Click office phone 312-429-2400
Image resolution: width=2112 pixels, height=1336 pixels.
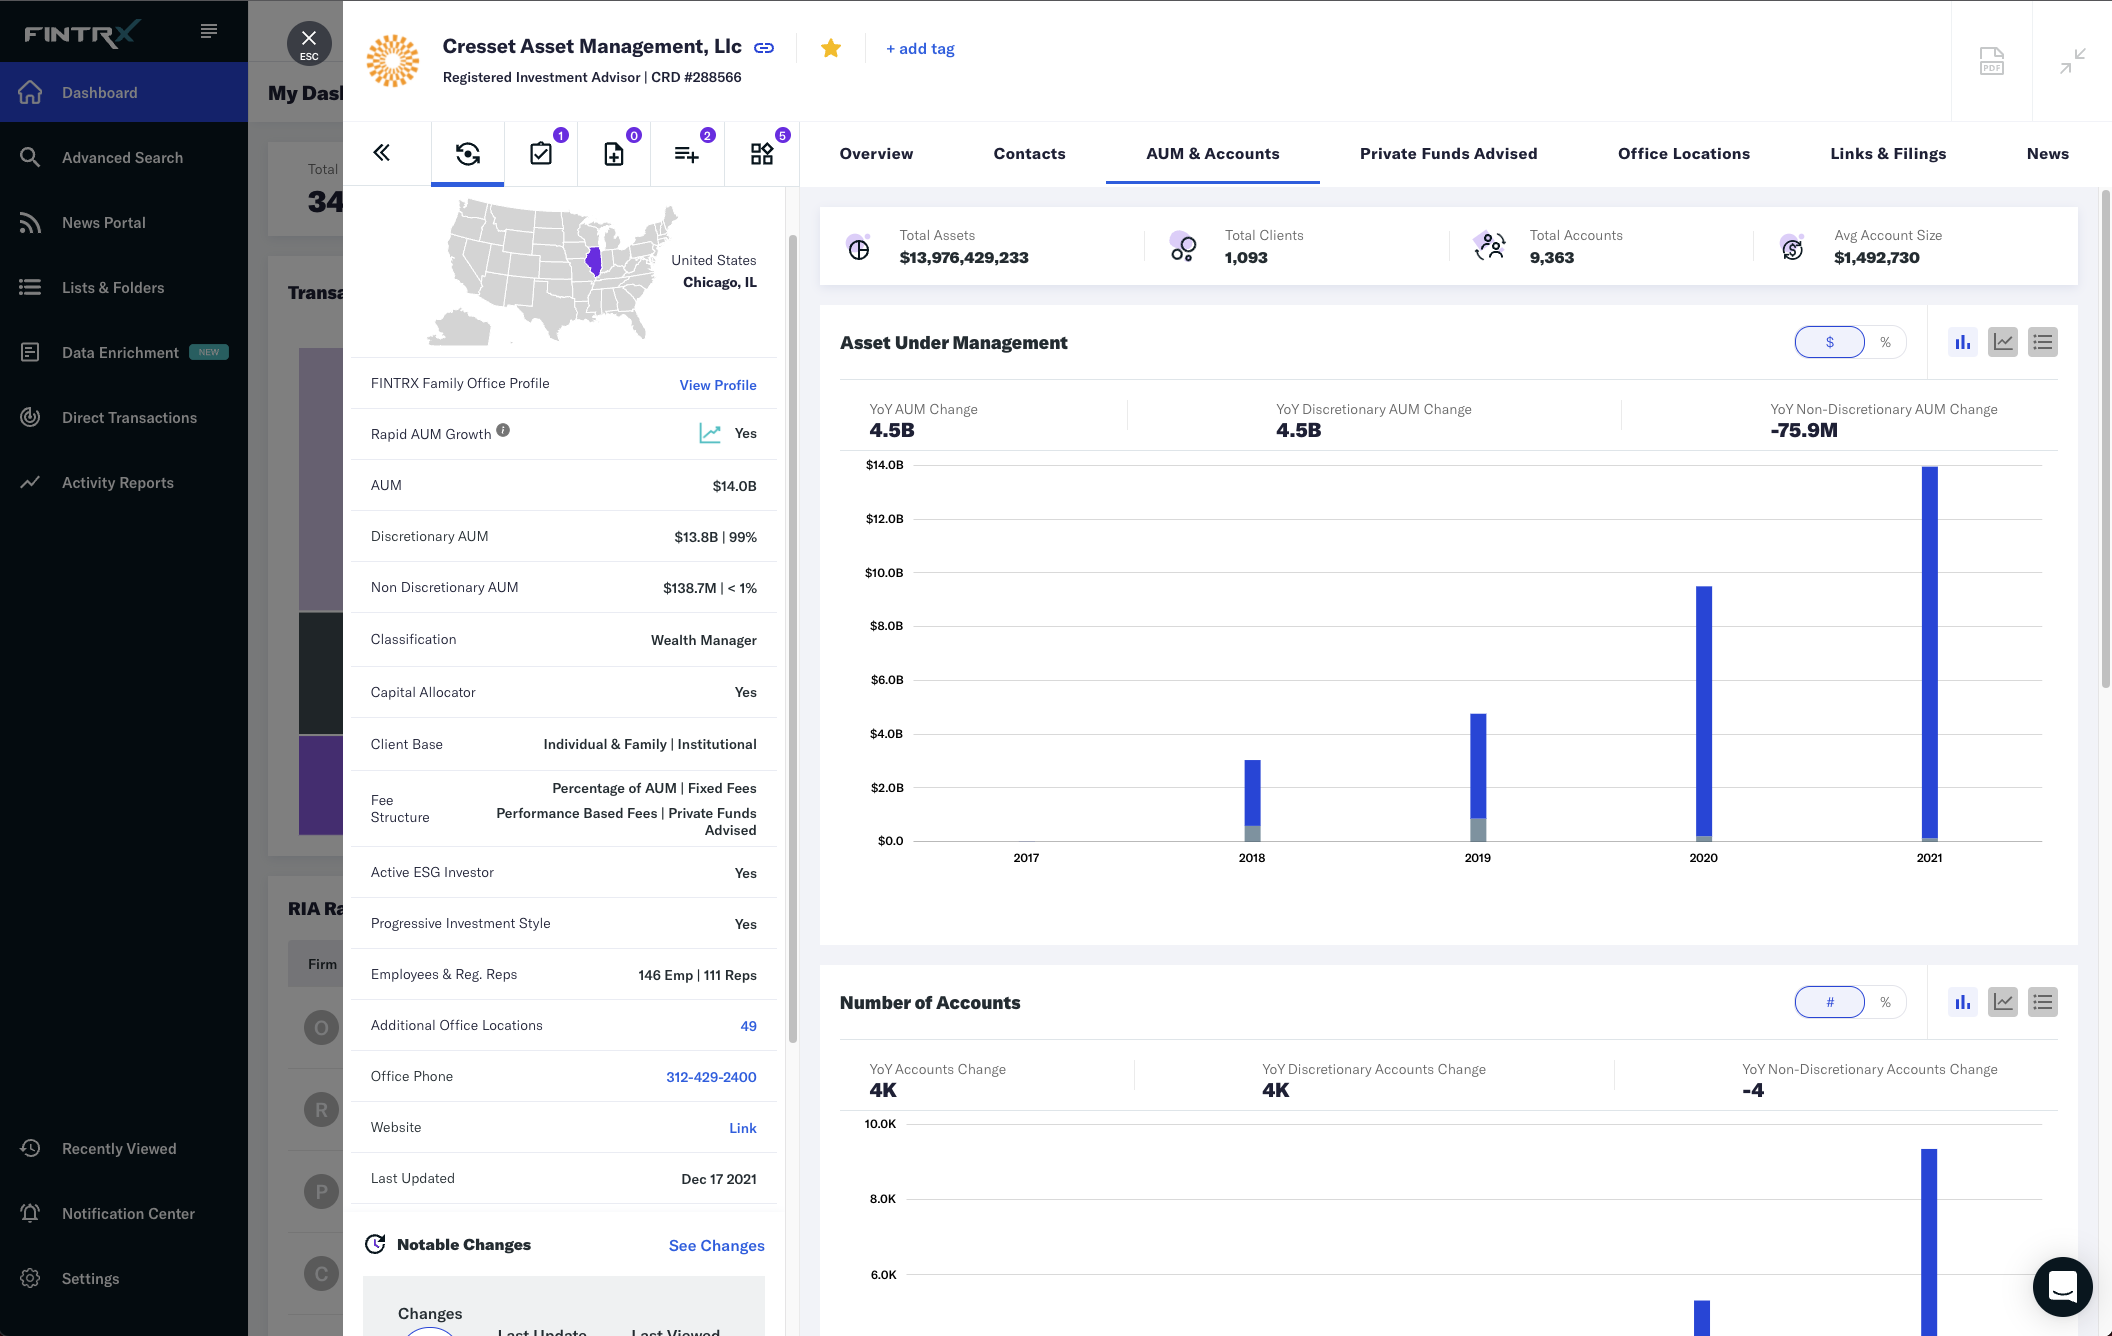[x=711, y=1077]
